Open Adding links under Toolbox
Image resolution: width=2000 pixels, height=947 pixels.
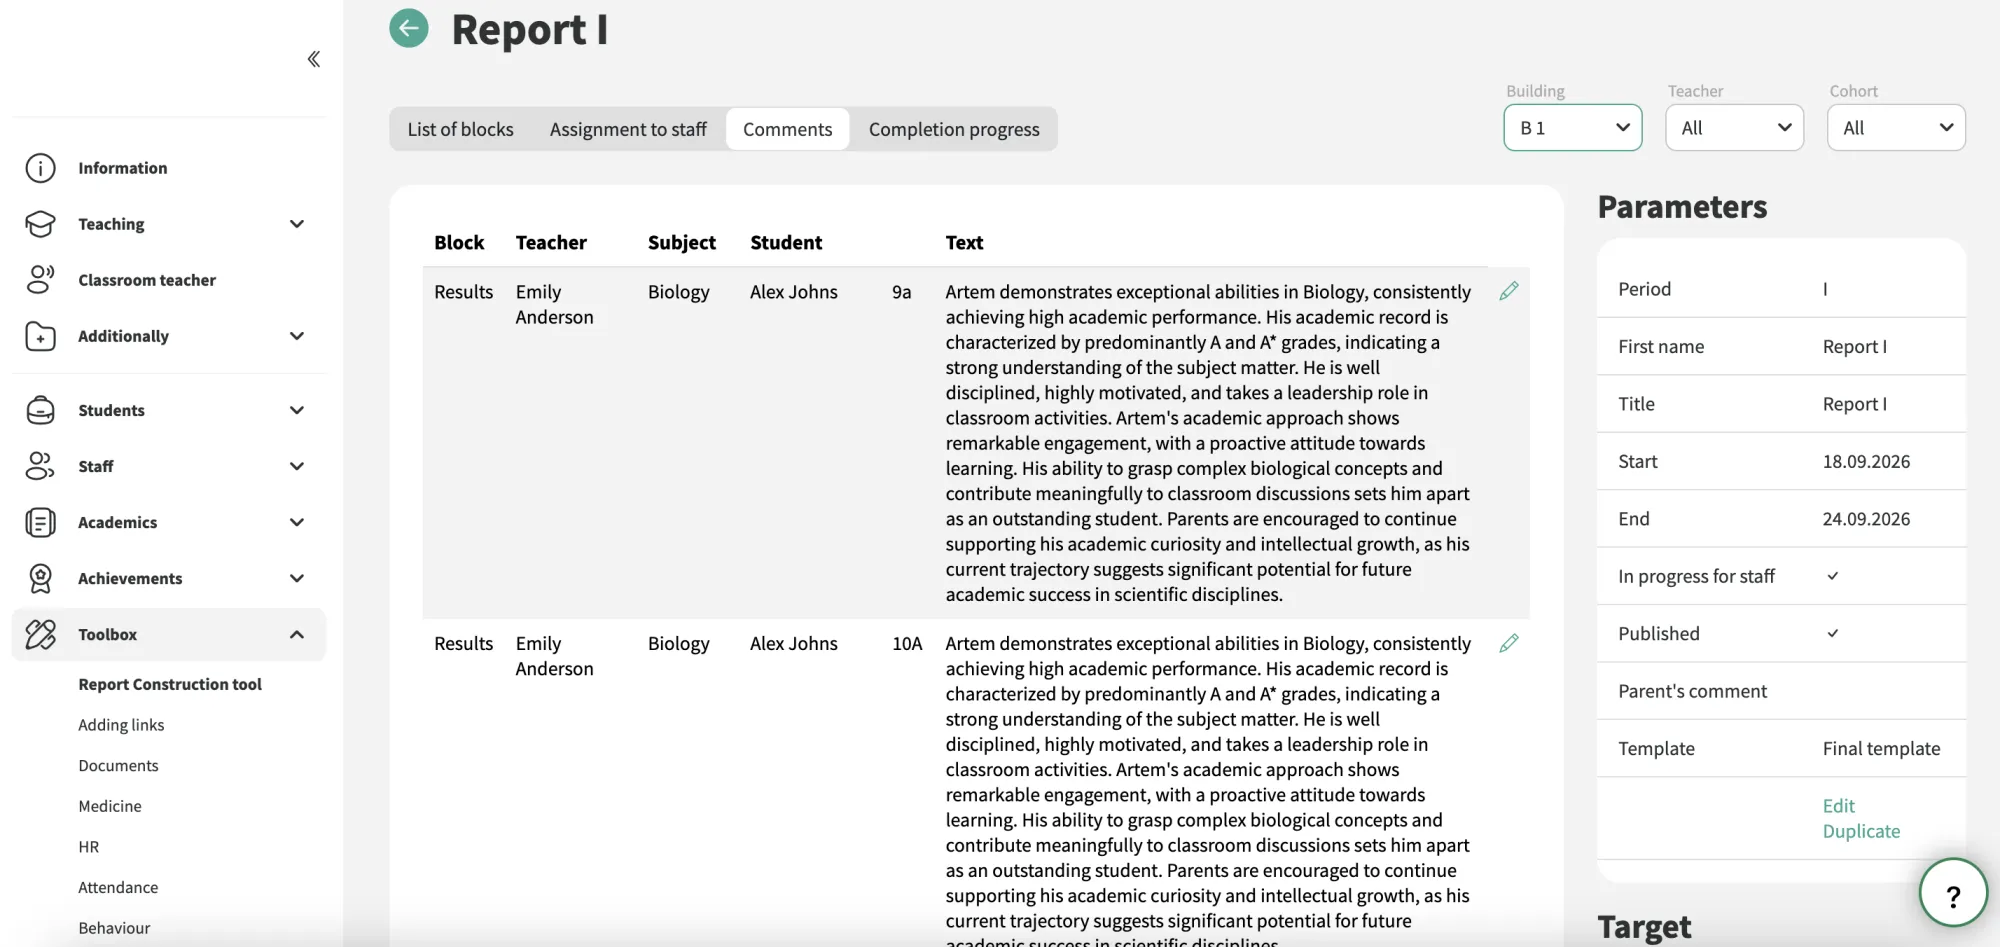coord(121,725)
